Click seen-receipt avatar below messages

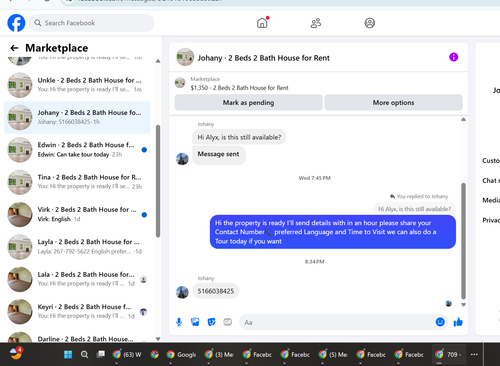coord(449,303)
